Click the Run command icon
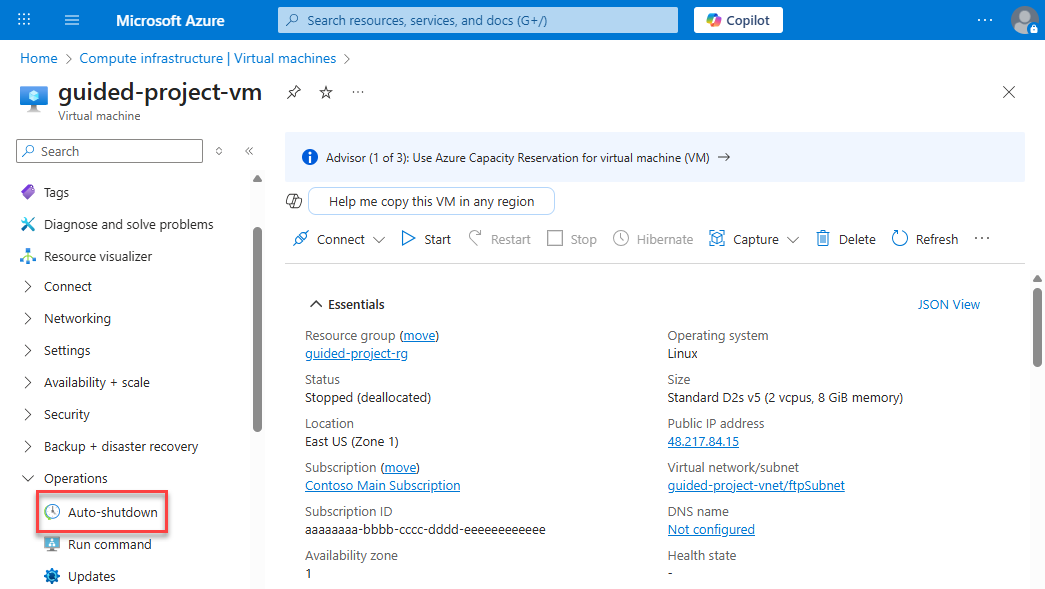 click(x=52, y=544)
